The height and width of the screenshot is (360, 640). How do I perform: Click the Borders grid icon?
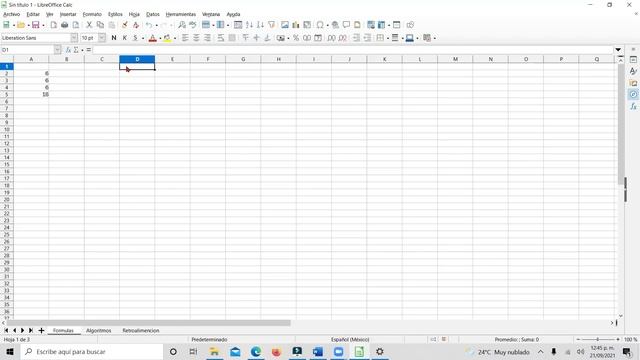[380, 38]
